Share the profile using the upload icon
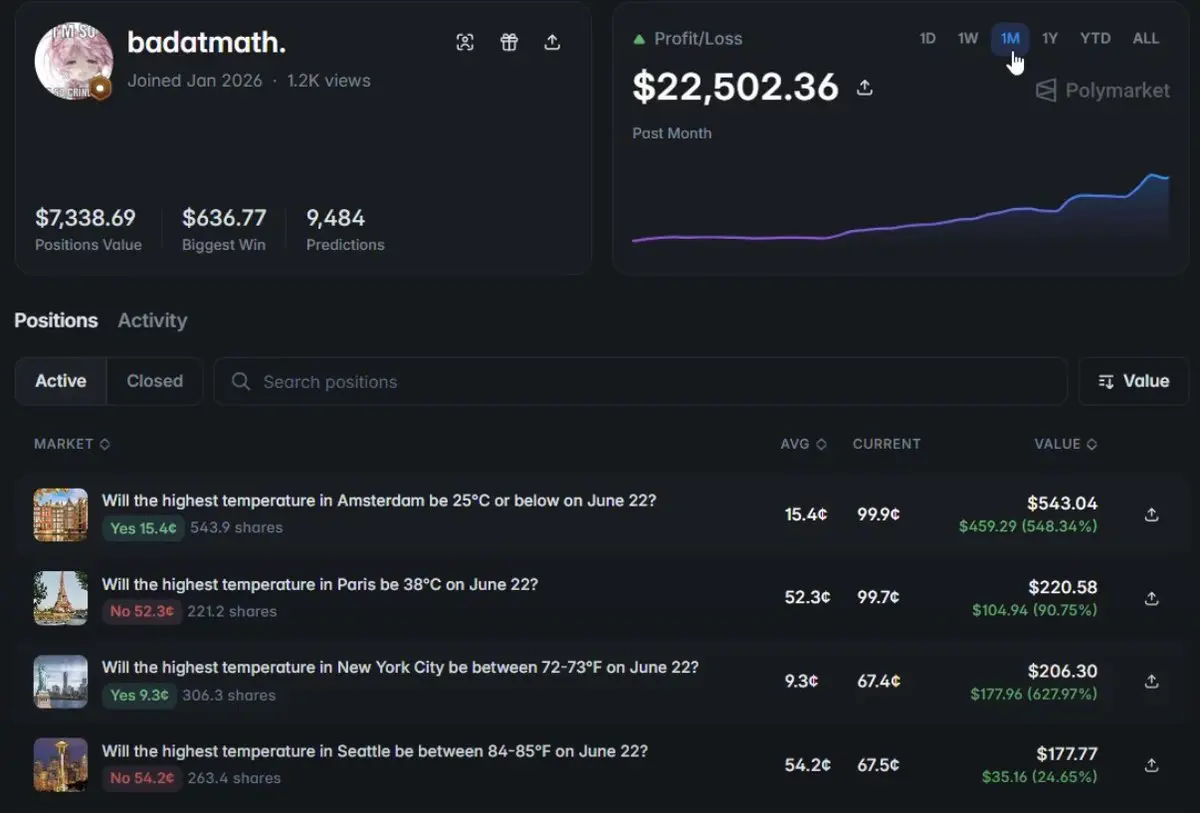 [552, 42]
